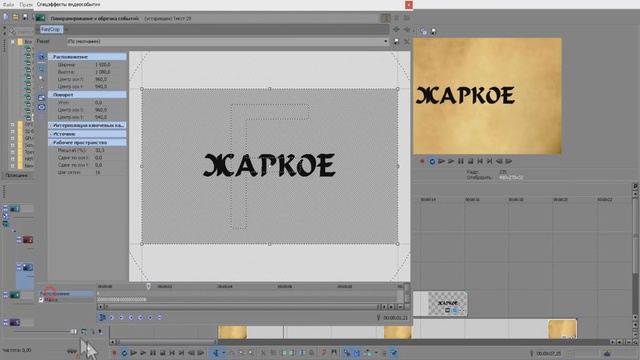Select the Normal Edit tool in bottom toolbar
This screenshot has height=360, width=640.
(x=216, y=353)
